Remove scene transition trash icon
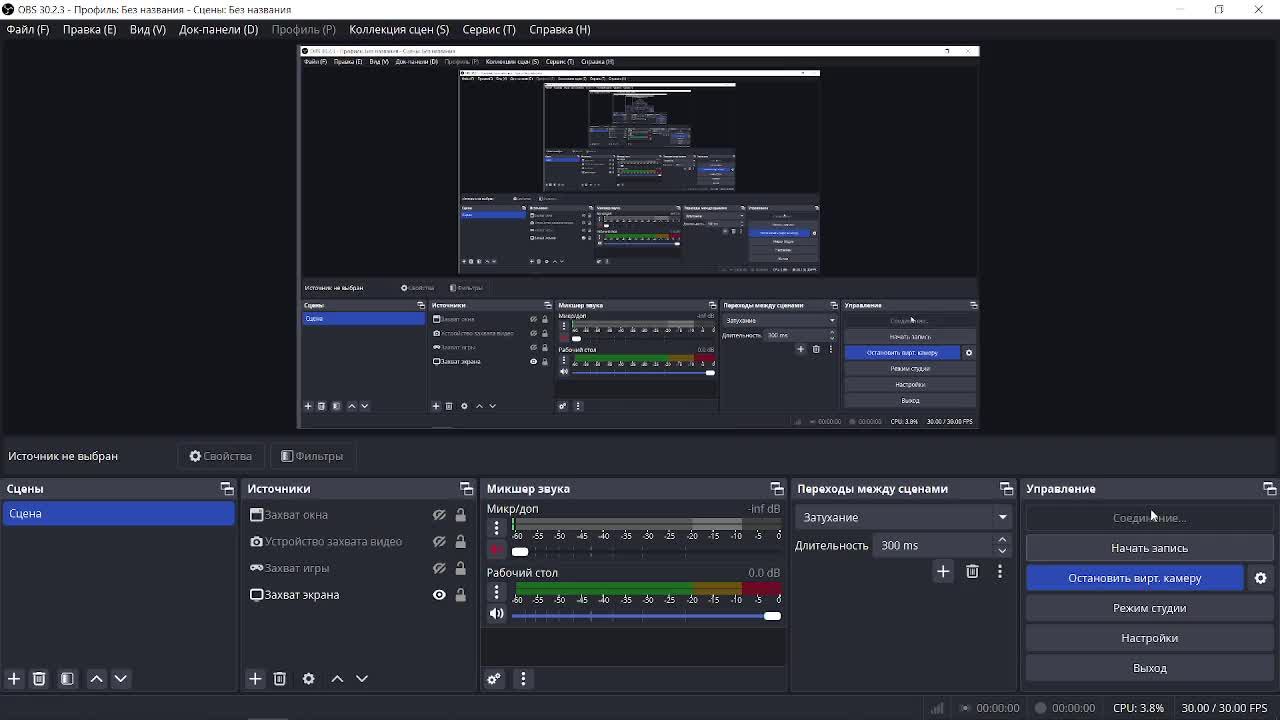 pyautogui.click(x=972, y=571)
